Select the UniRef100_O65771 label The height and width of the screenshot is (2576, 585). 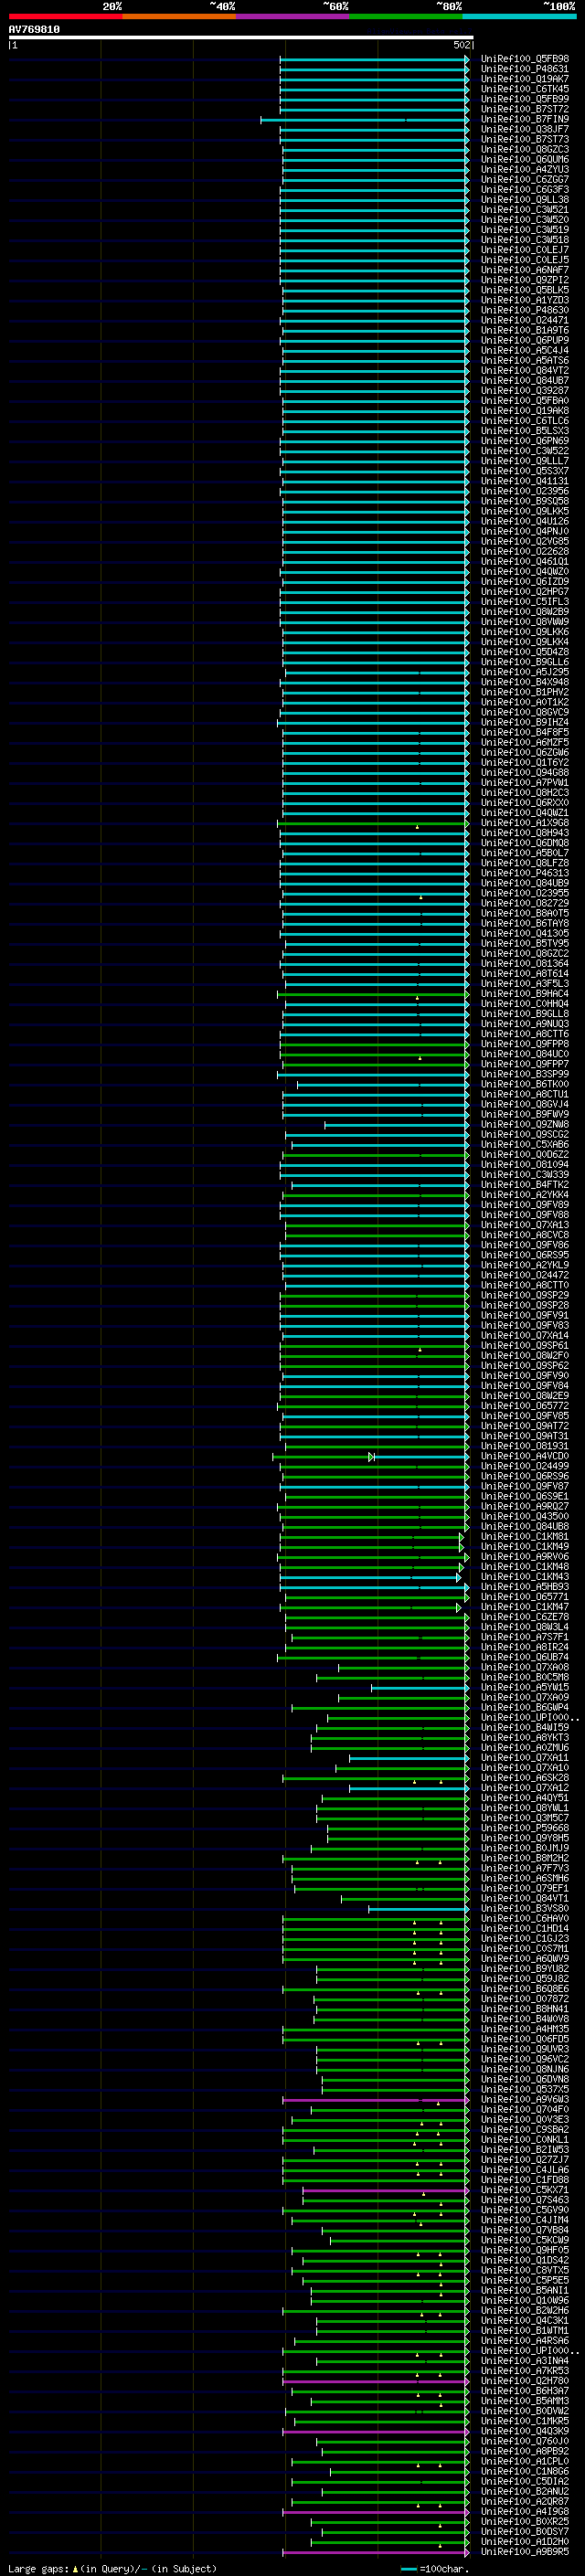tap(524, 1597)
